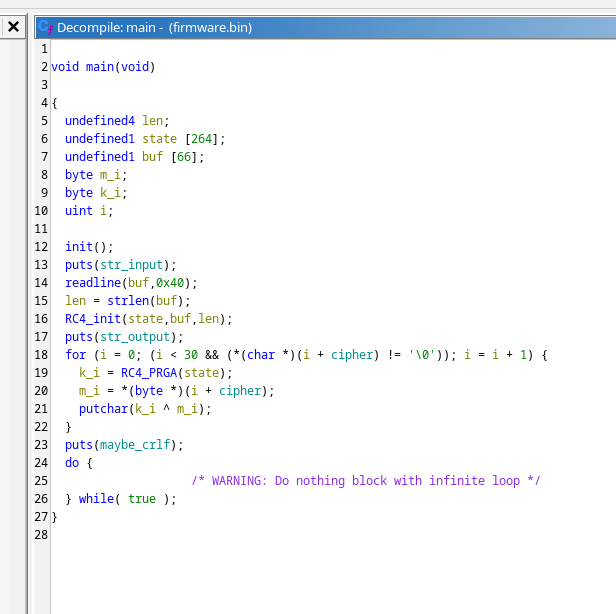Click the main function name in the signature
The image size is (616, 614).
click(100, 67)
